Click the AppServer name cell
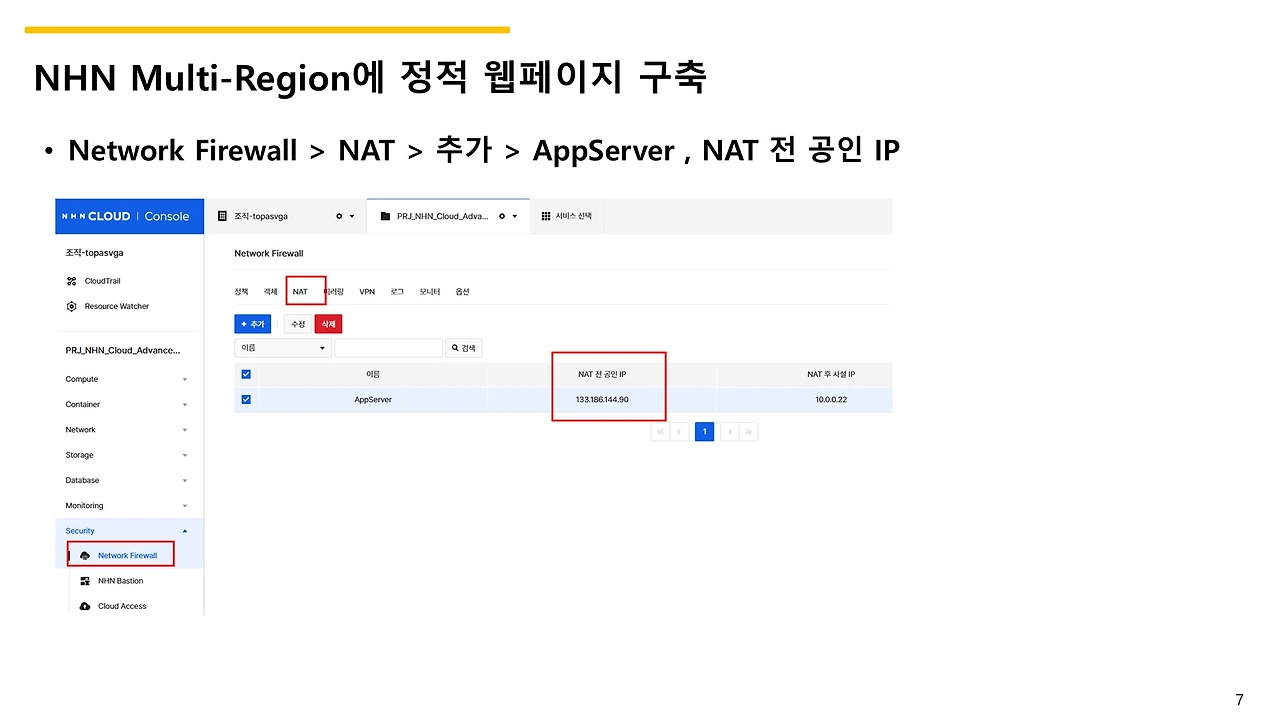 [373, 399]
